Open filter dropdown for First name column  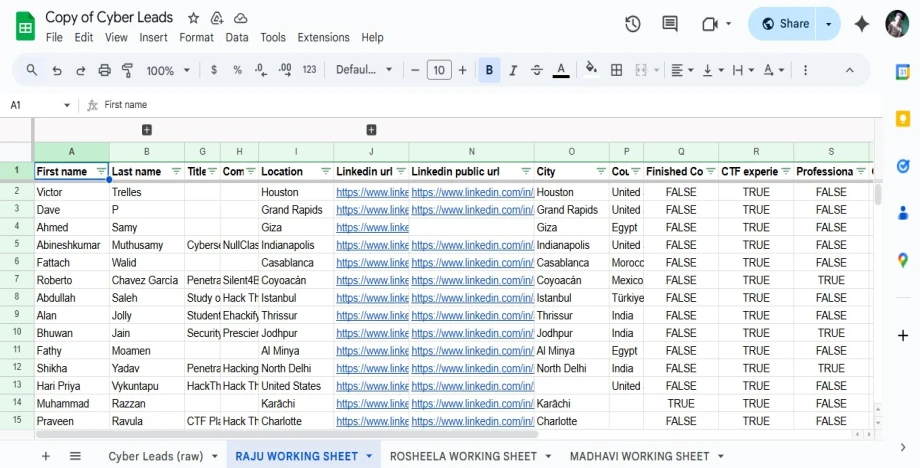(101, 171)
